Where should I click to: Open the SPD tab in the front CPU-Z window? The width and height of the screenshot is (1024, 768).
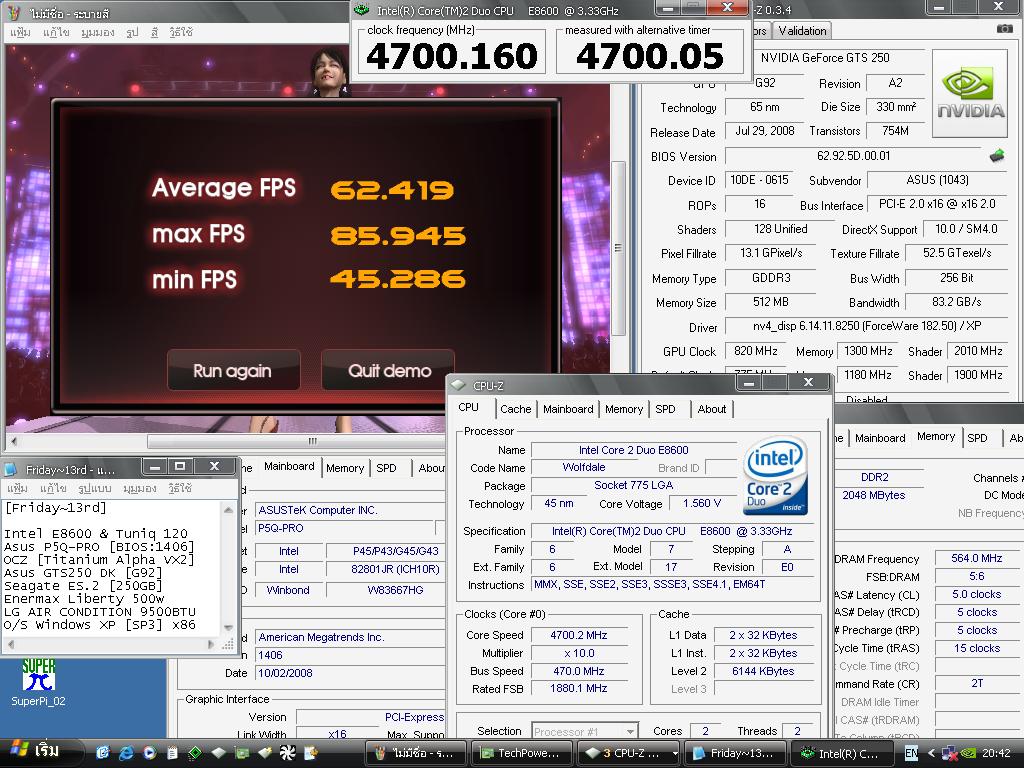[665, 409]
